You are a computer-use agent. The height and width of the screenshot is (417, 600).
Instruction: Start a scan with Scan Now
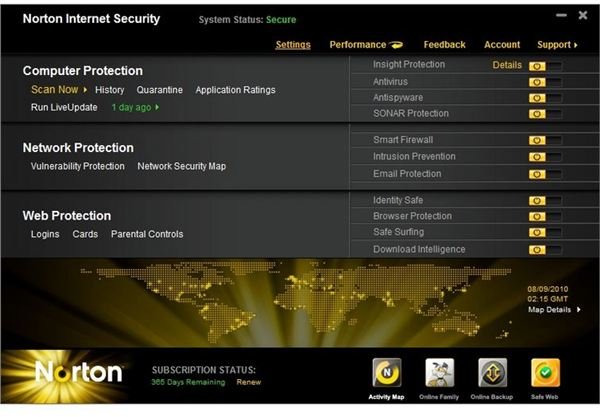[54, 90]
